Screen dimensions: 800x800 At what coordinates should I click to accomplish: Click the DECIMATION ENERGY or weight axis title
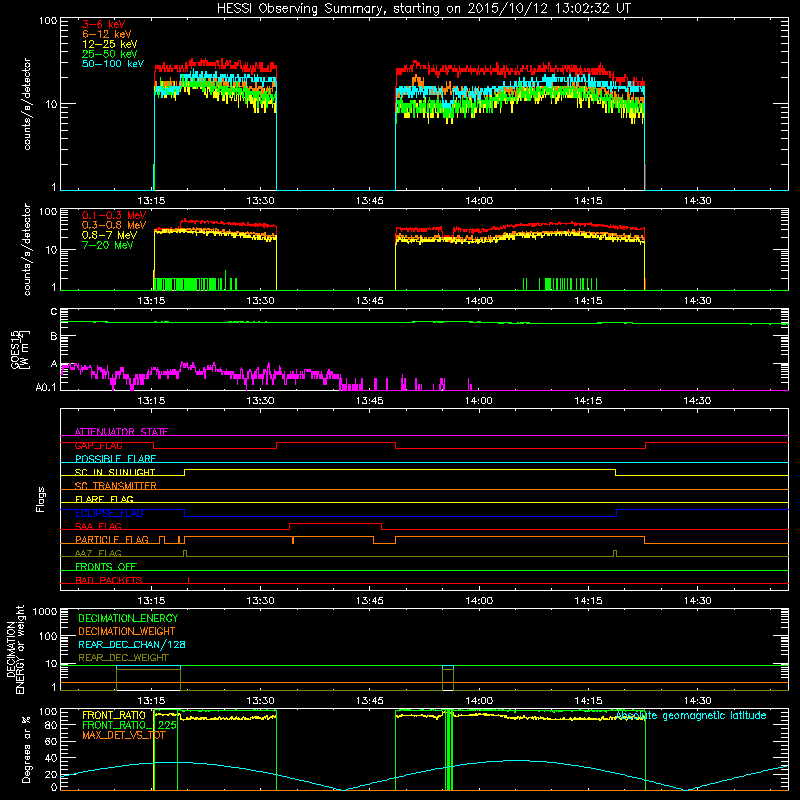click(x=16, y=649)
